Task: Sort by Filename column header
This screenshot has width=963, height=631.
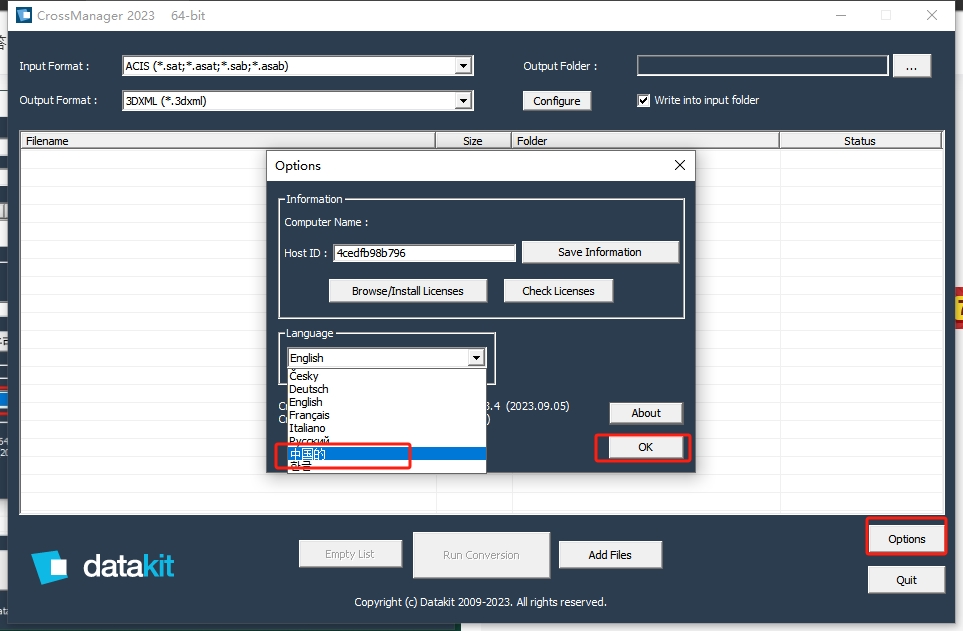Action: (x=228, y=141)
